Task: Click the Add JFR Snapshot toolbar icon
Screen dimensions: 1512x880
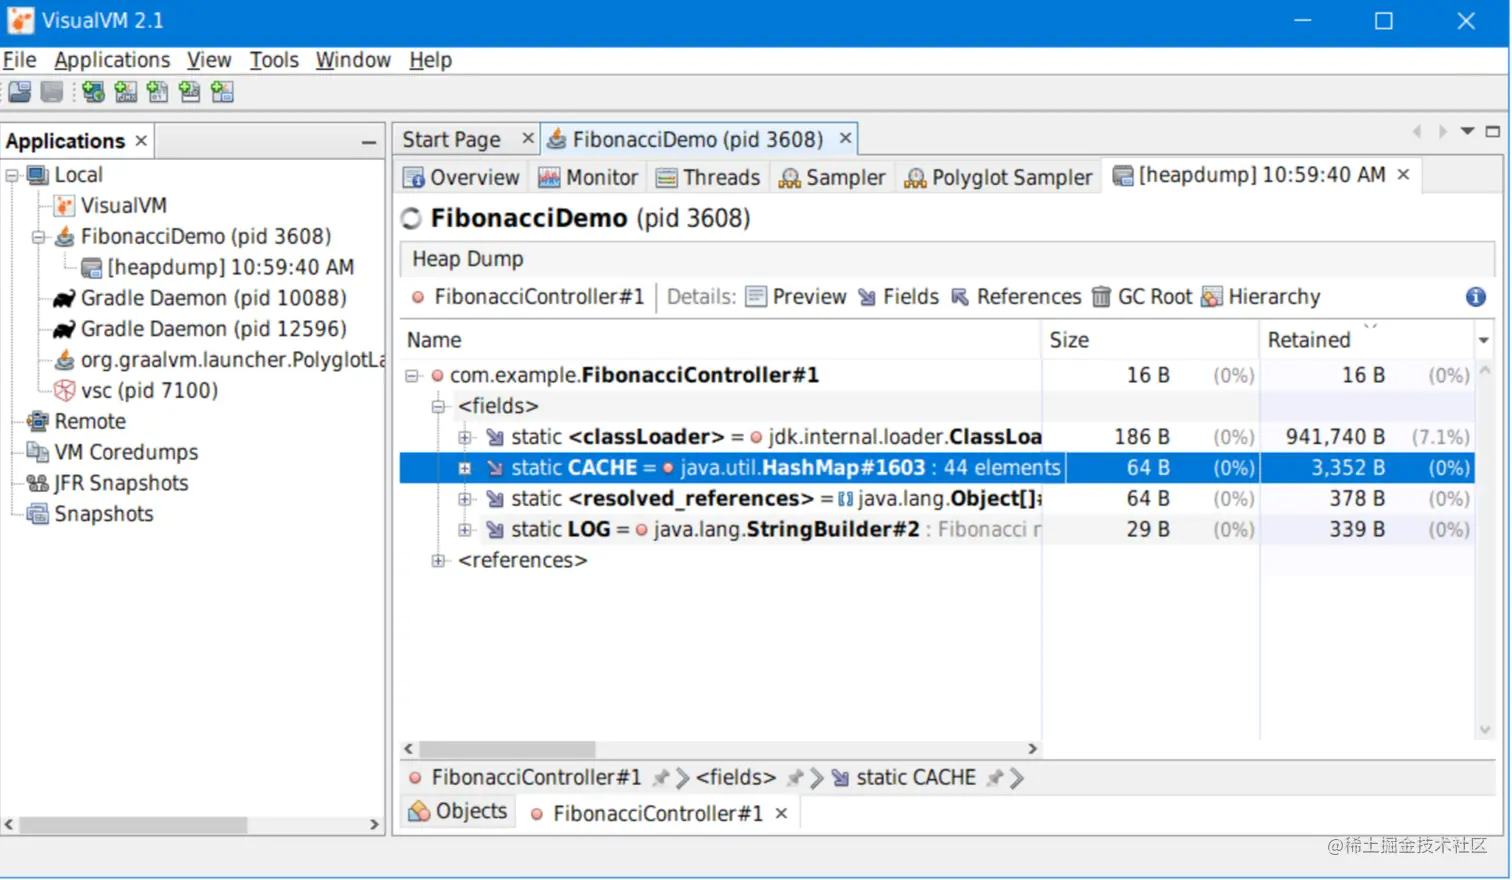Action: 190,92
